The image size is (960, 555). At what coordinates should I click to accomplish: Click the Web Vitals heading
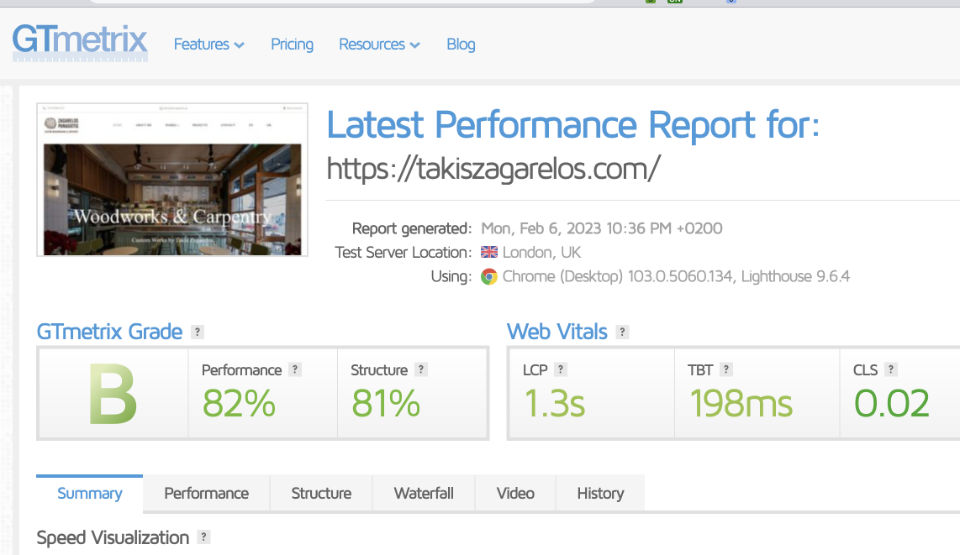[557, 331]
